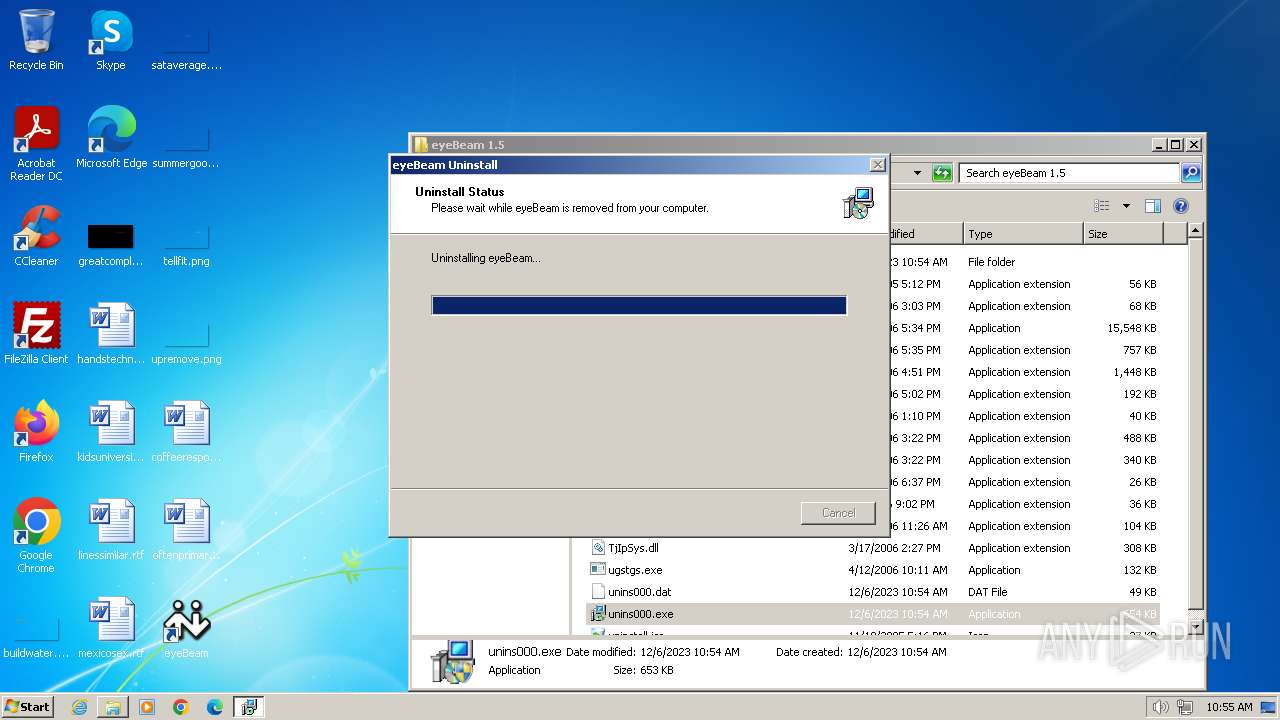Open the address bar history dropdown
Viewport: 1280px width, 720px height.
[917, 173]
